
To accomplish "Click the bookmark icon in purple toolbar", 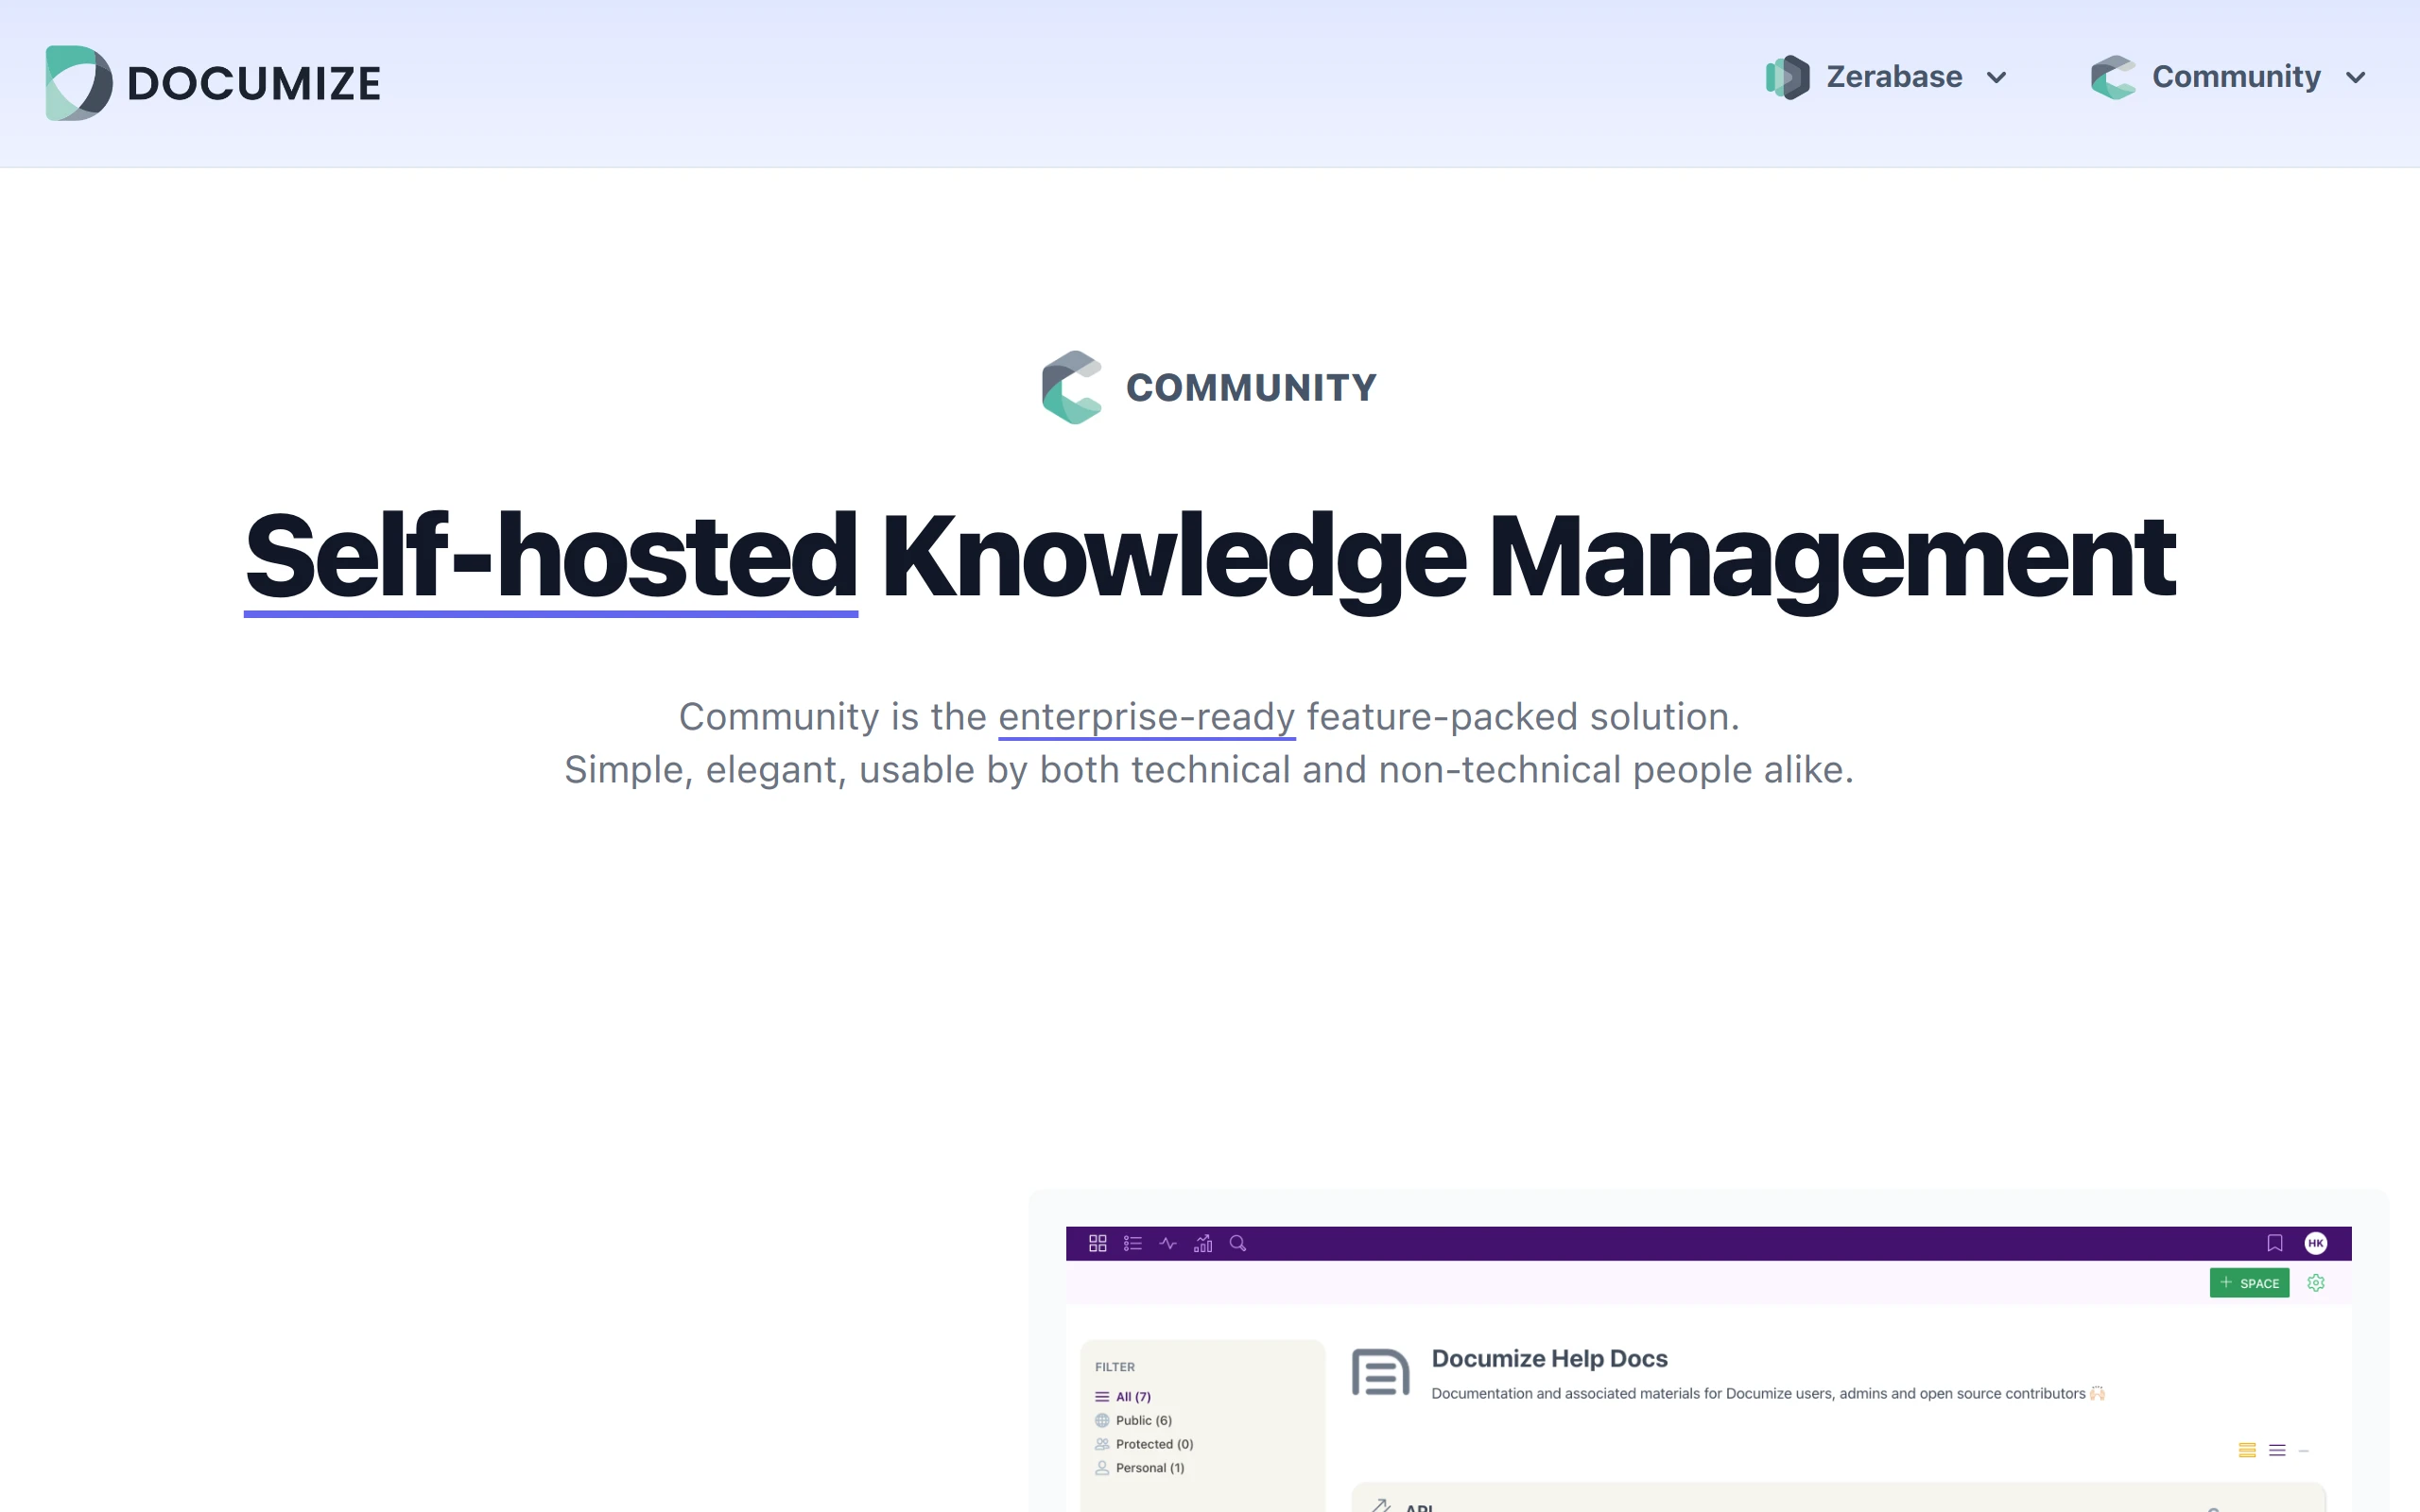I will 2274,1243.
